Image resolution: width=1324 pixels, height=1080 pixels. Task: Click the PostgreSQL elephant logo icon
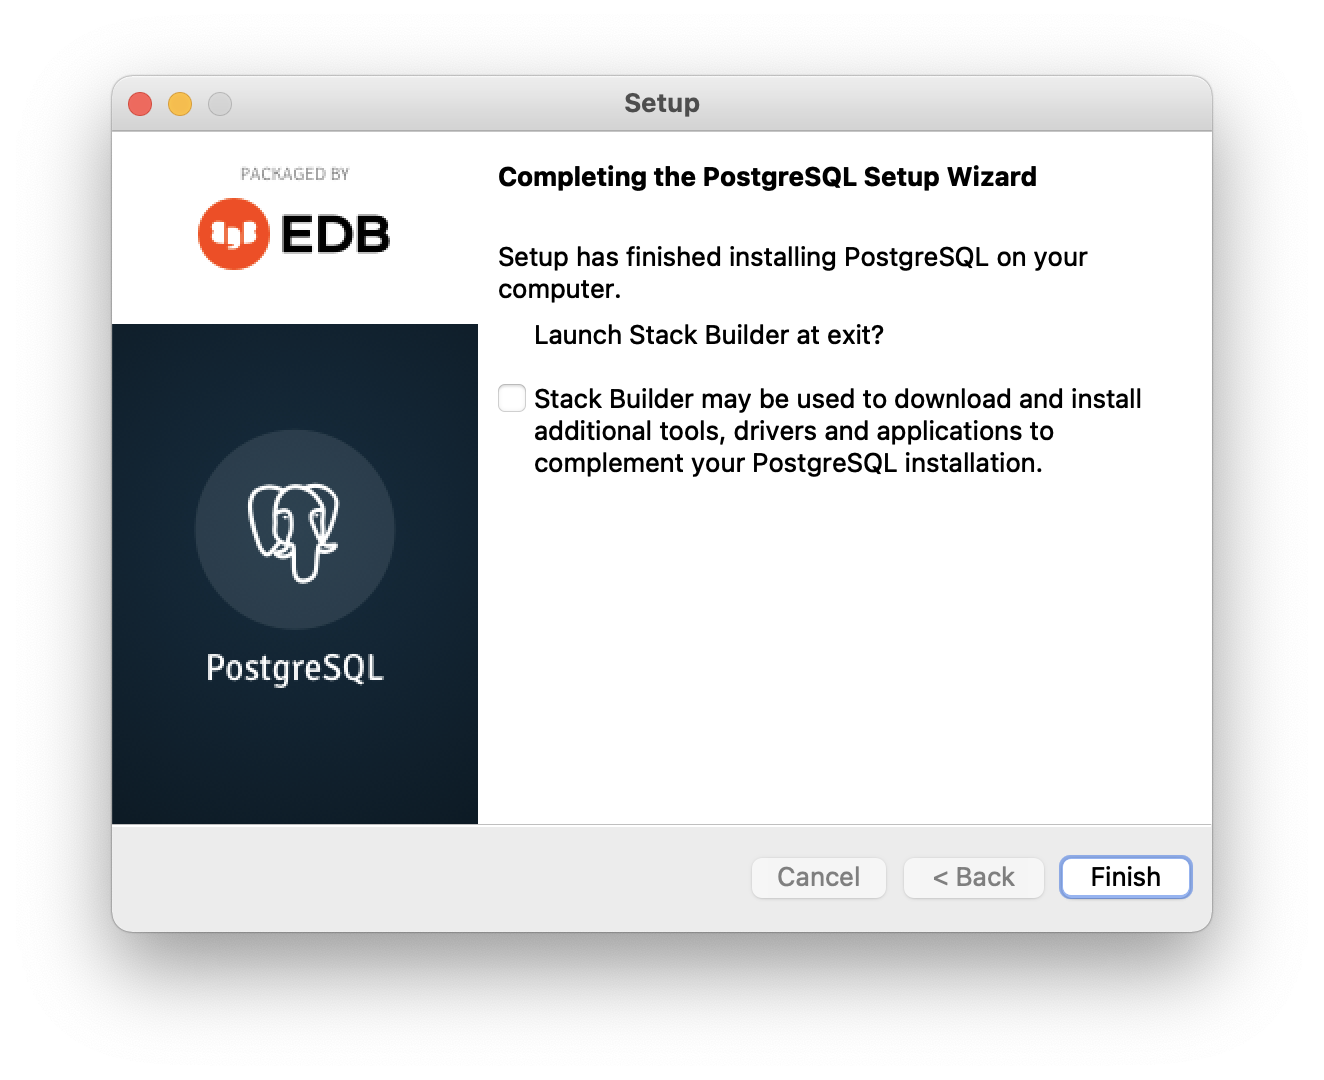coord(294,530)
